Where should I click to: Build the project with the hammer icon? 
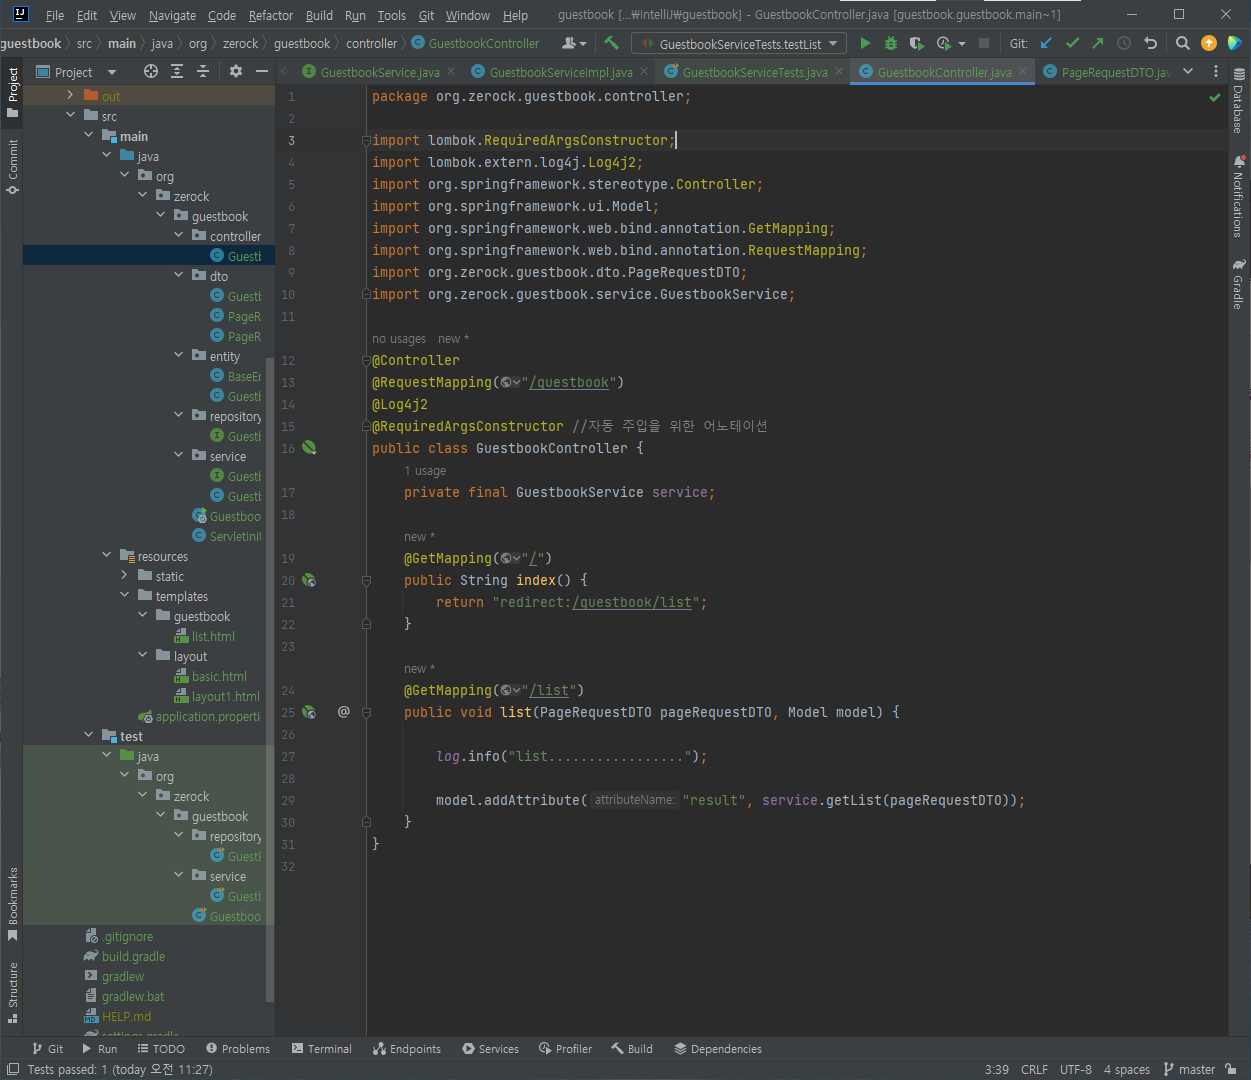(x=612, y=43)
